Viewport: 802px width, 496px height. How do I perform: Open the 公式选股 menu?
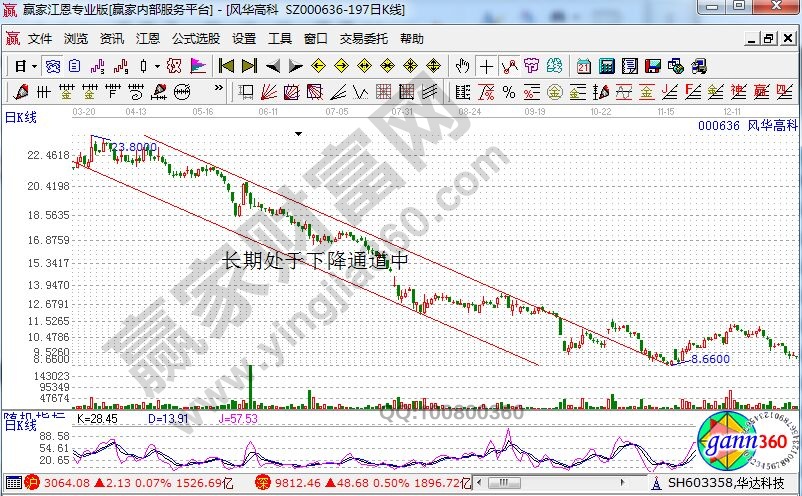196,39
